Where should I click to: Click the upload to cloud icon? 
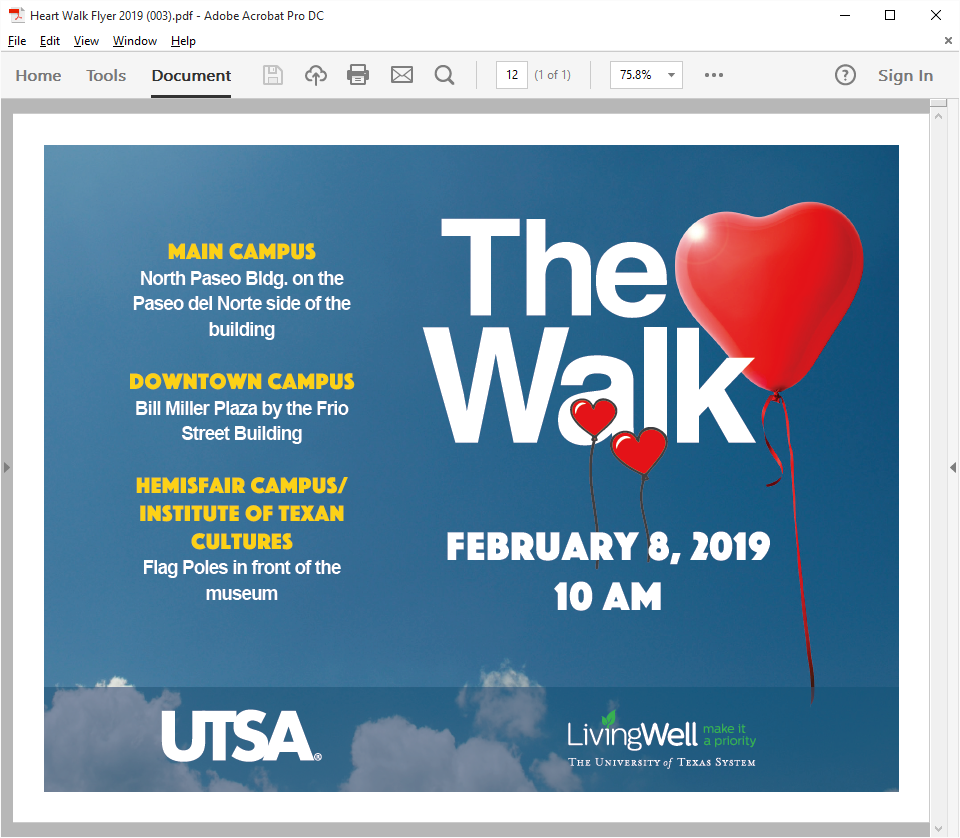pyautogui.click(x=316, y=75)
